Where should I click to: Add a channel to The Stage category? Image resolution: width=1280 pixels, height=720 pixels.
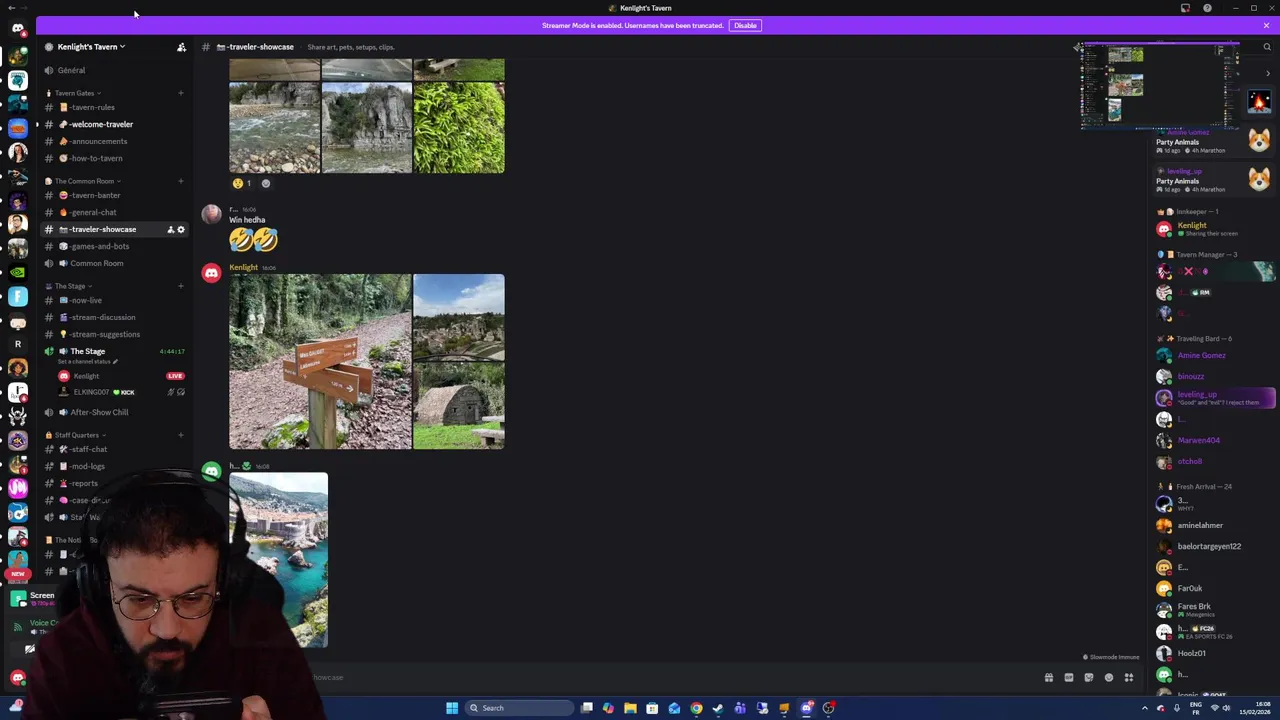181,286
